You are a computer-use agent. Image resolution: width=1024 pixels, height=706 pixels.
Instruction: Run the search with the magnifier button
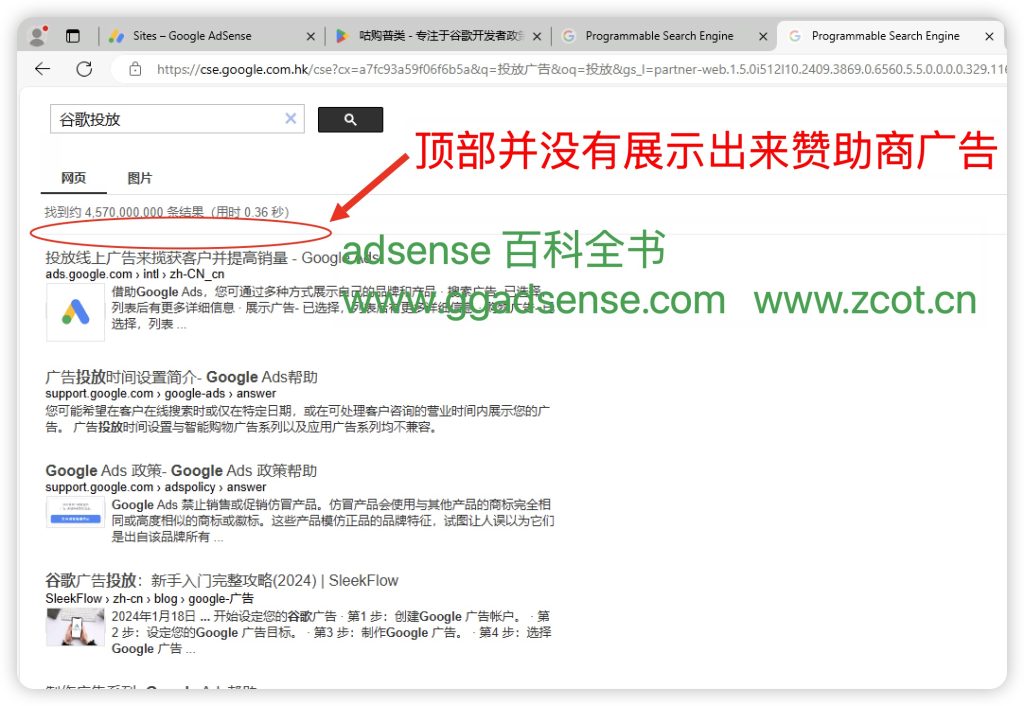coord(350,120)
